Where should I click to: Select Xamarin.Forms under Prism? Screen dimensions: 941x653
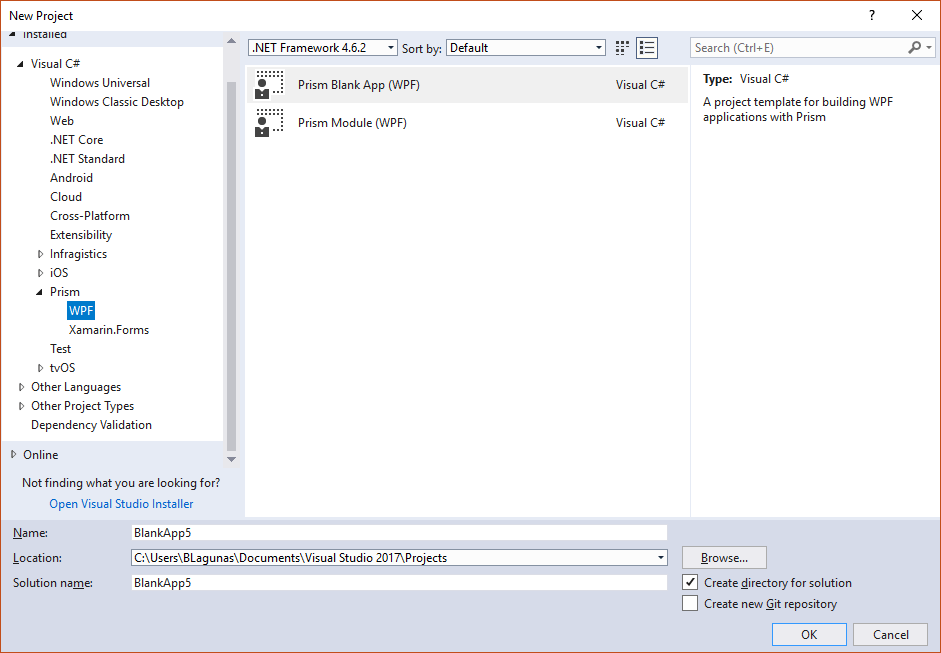109,330
